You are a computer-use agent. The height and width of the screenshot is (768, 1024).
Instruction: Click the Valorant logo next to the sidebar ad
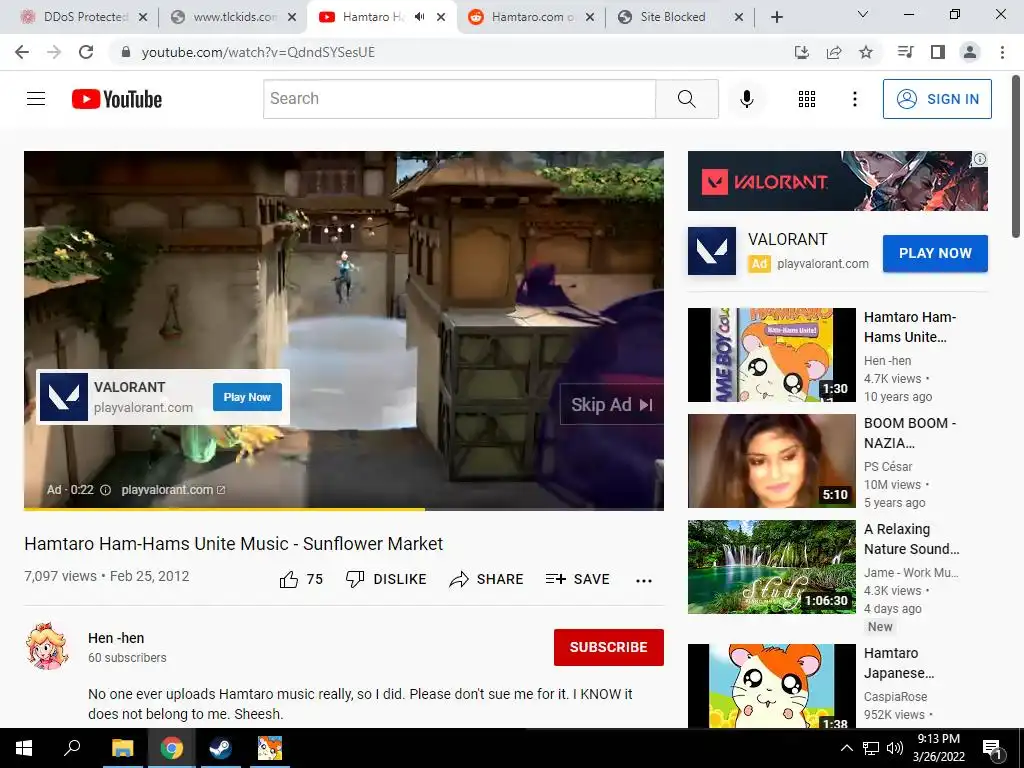(x=712, y=251)
